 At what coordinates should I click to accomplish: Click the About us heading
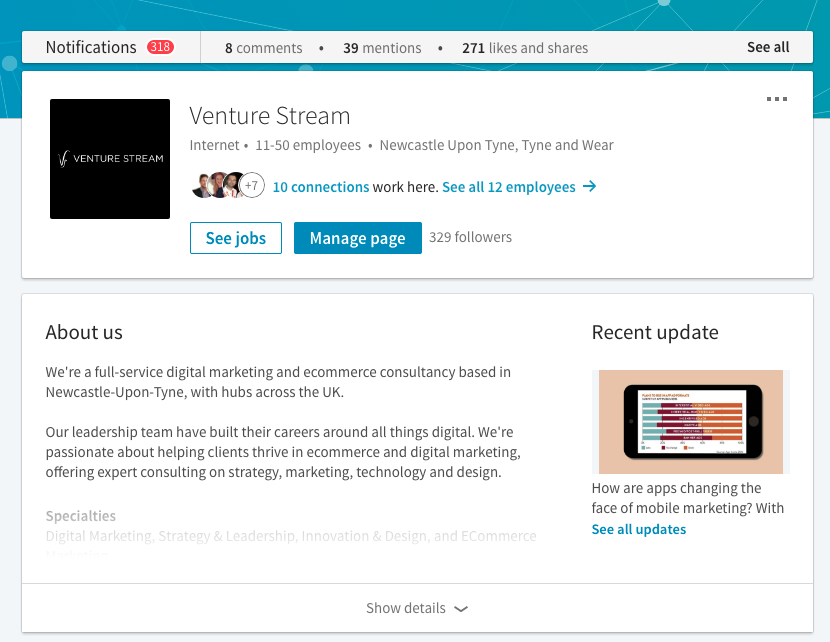pos(84,332)
